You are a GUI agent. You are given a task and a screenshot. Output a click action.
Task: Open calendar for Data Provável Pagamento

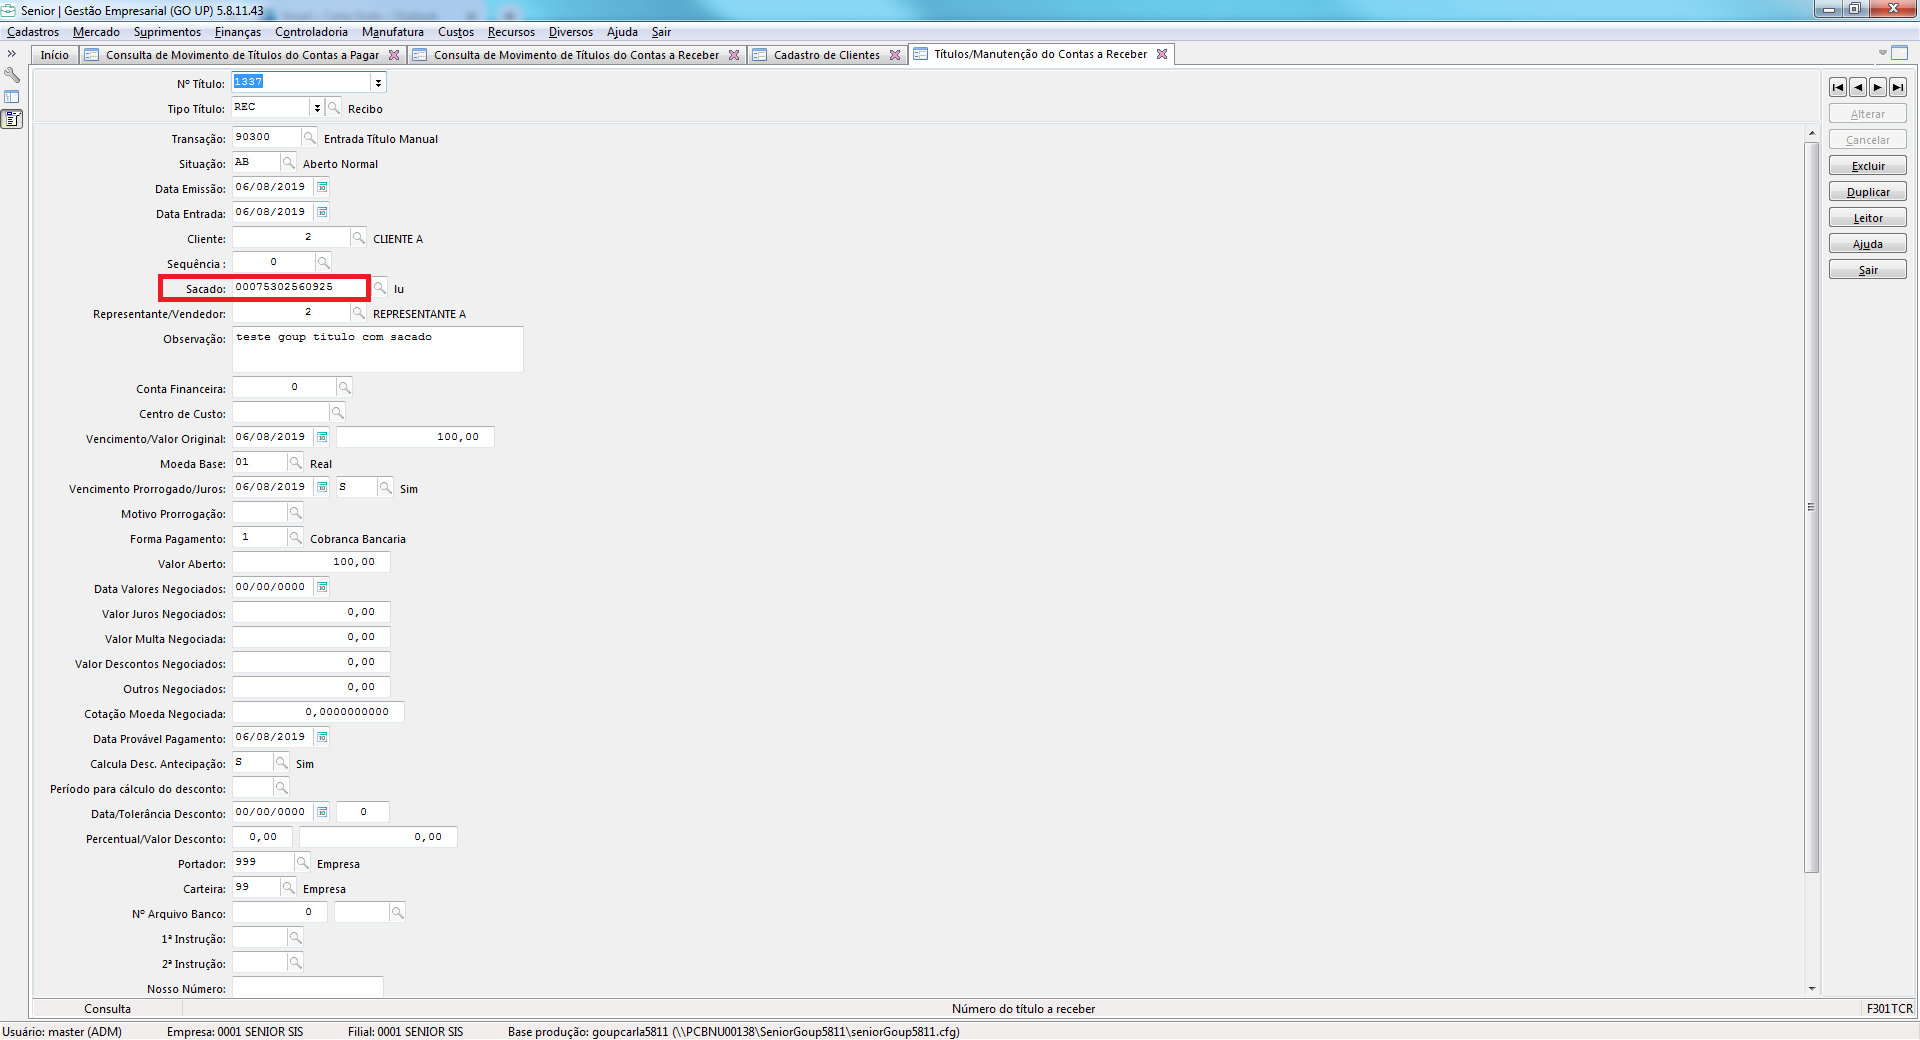click(x=322, y=738)
